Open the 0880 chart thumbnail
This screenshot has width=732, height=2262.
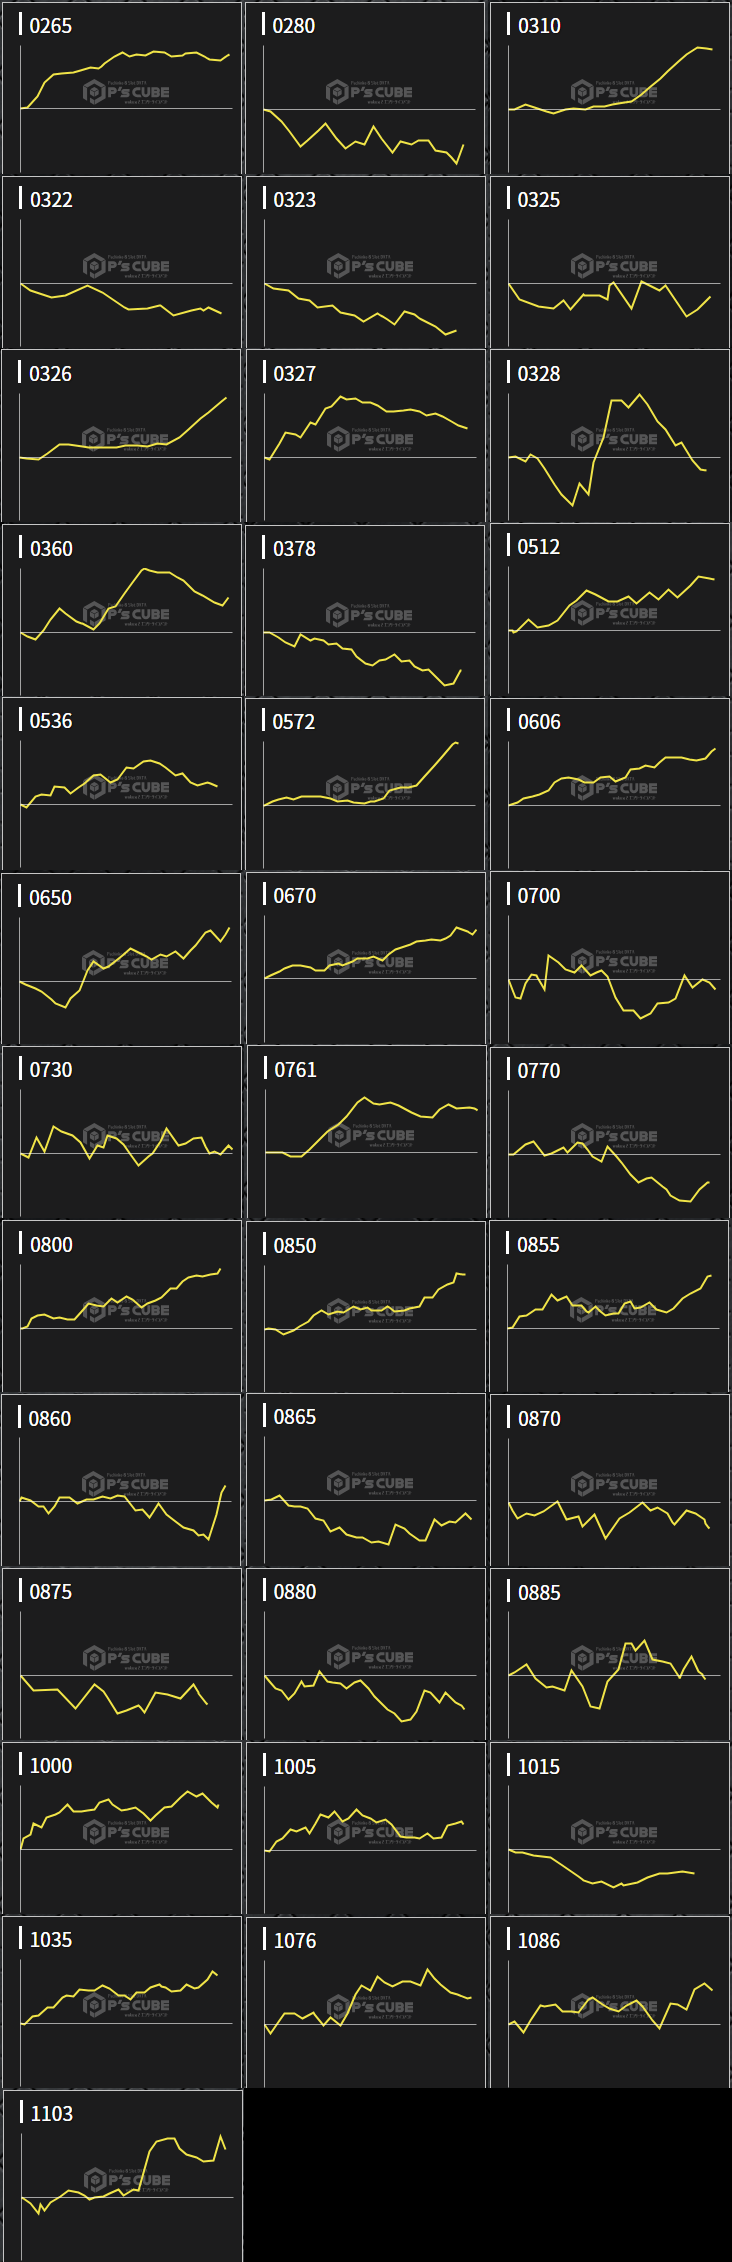[x=366, y=1655]
